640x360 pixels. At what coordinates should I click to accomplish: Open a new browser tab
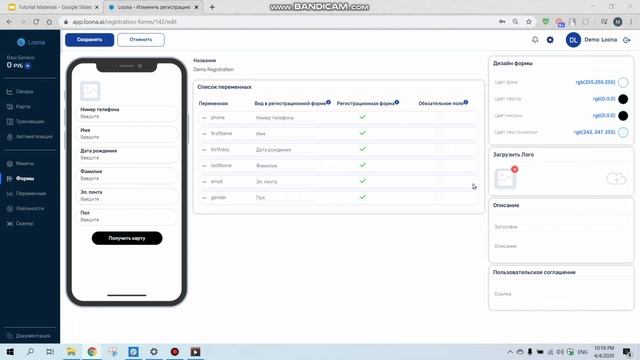(x=212, y=7)
